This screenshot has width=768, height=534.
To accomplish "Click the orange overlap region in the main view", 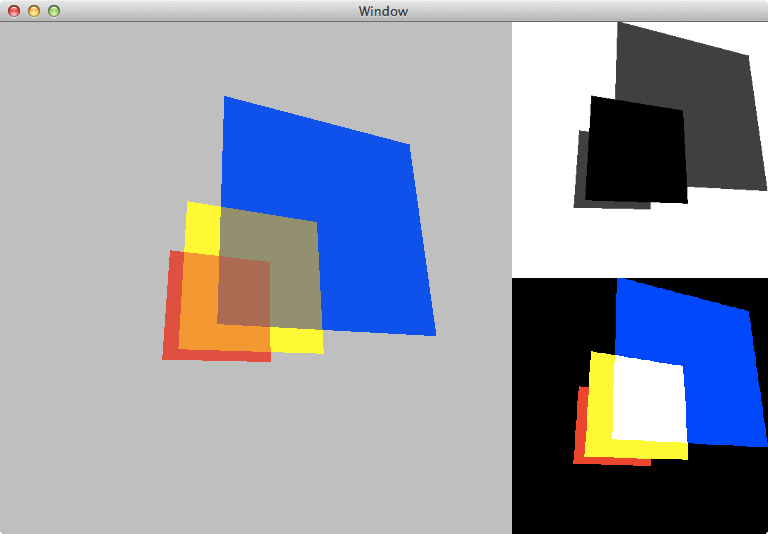I will click(x=198, y=301).
